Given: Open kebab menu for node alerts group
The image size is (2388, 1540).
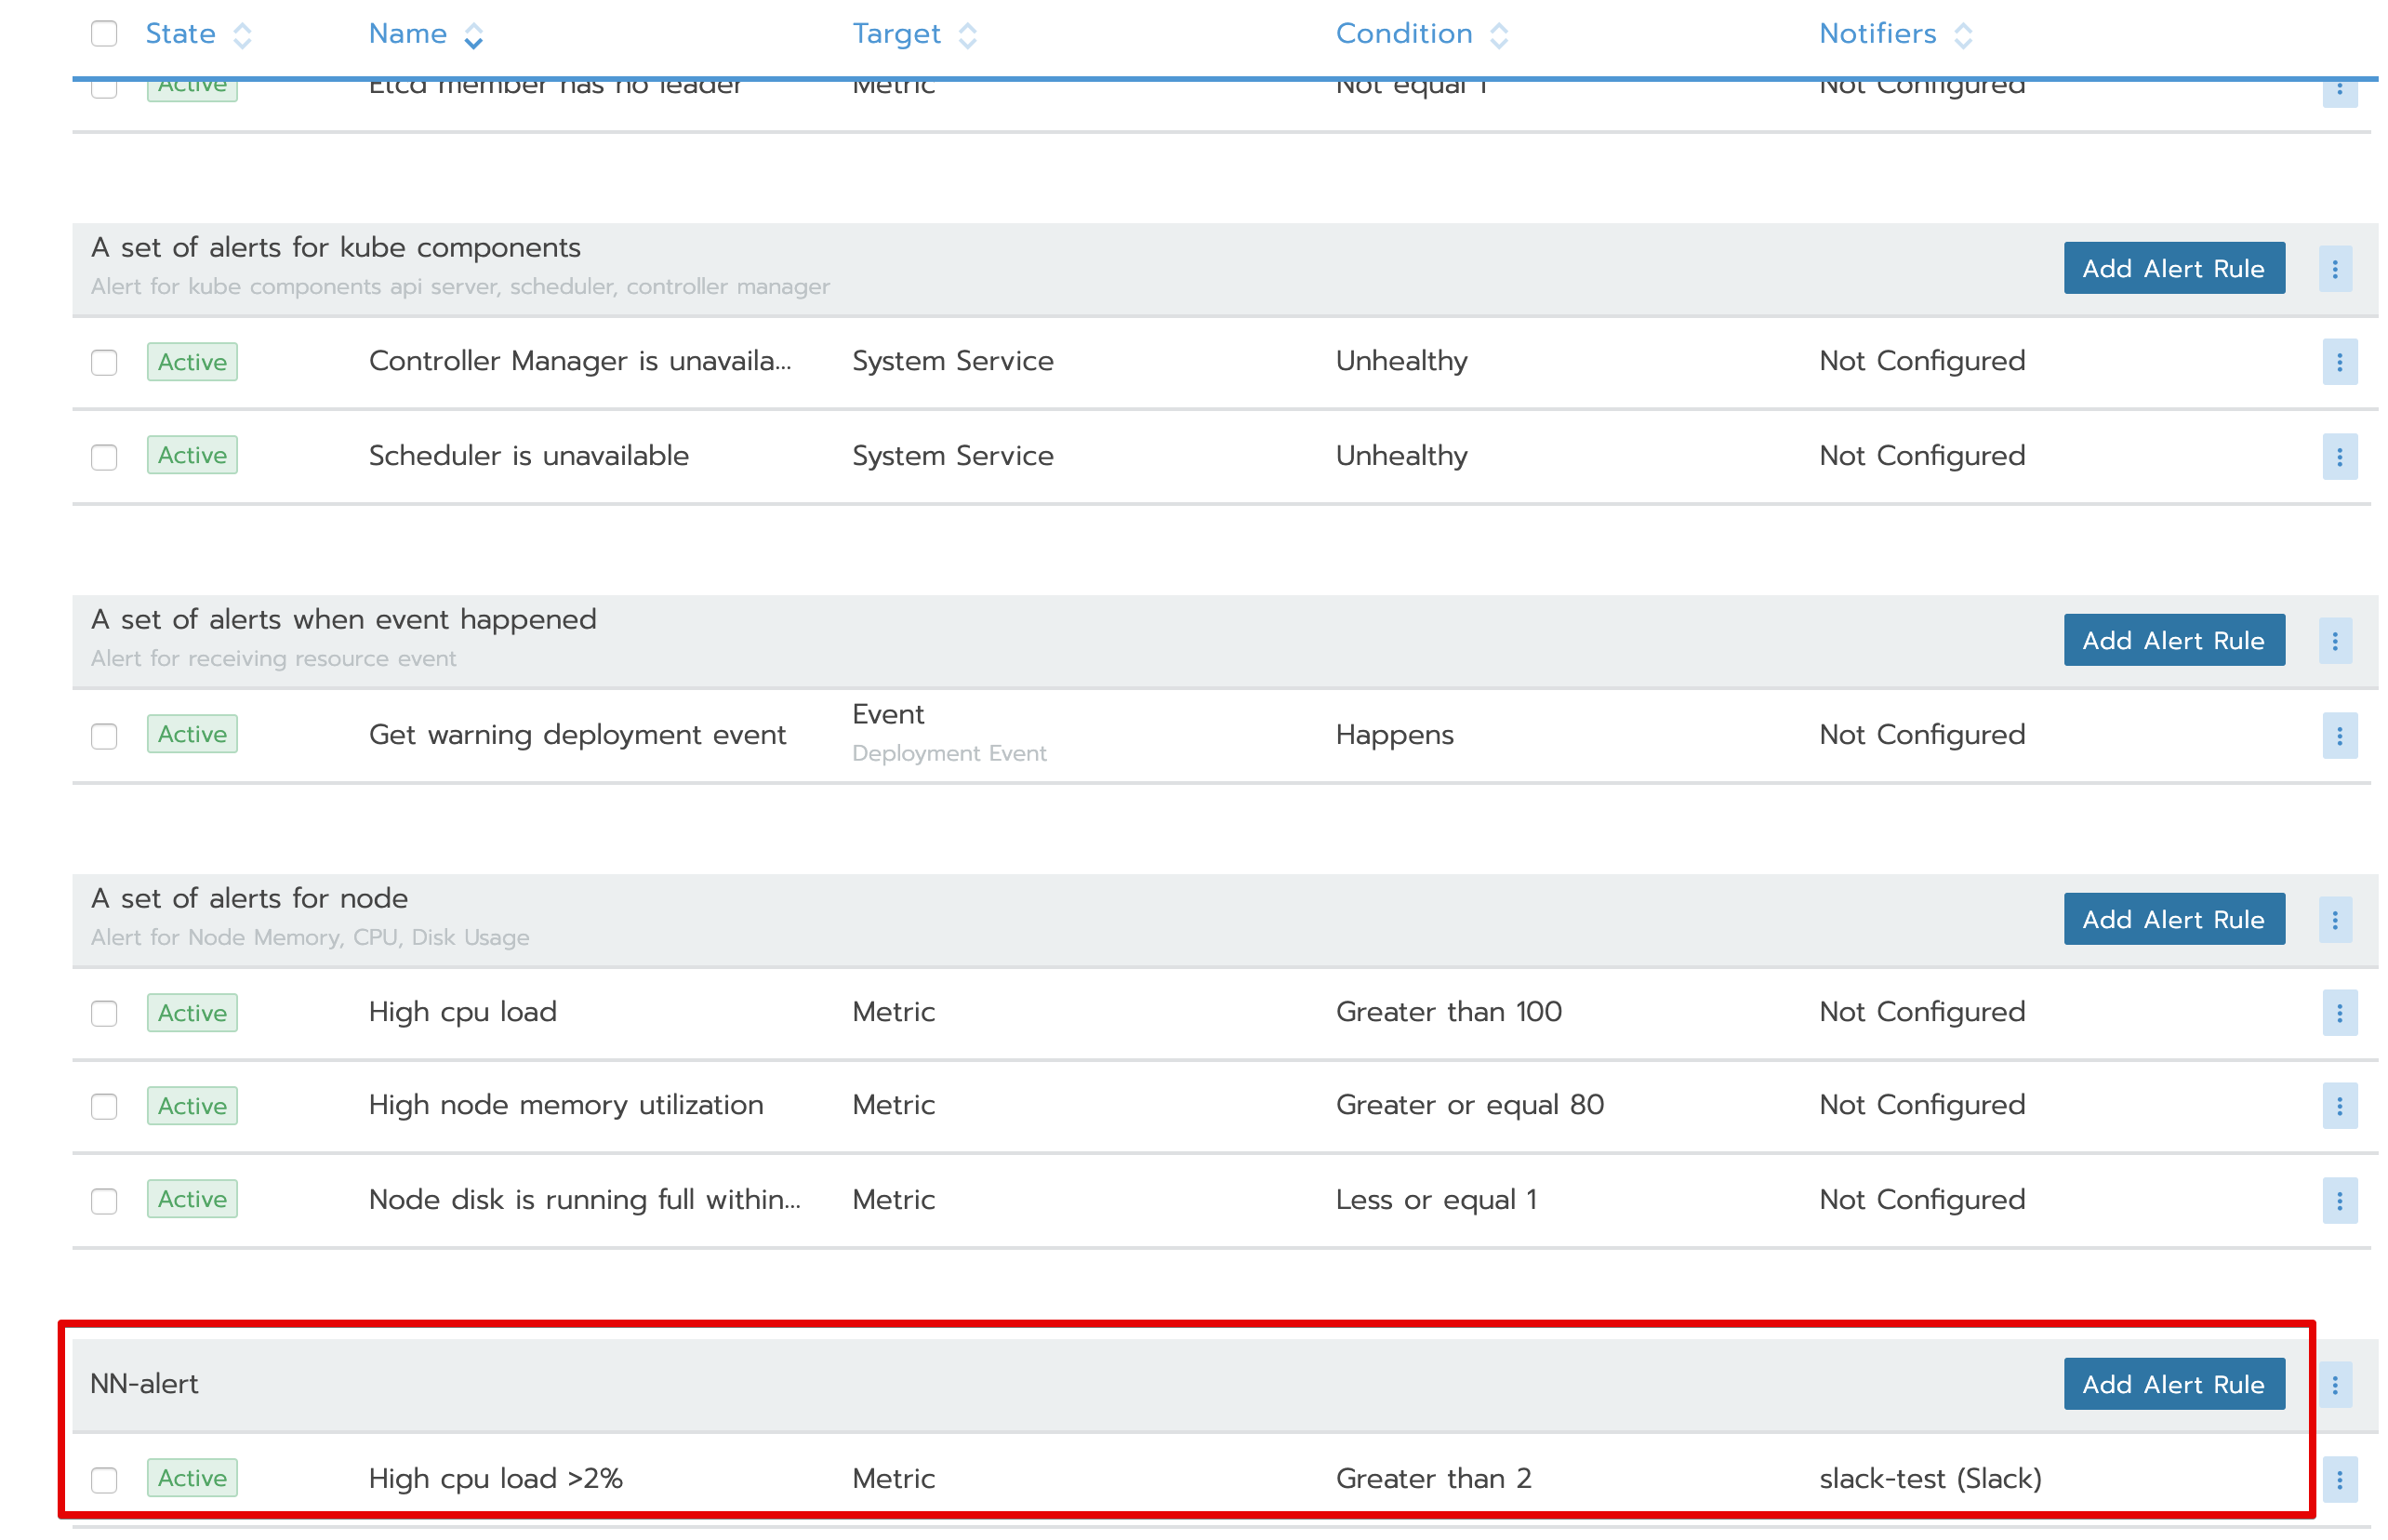Looking at the screenshot, I should 2334,920.
